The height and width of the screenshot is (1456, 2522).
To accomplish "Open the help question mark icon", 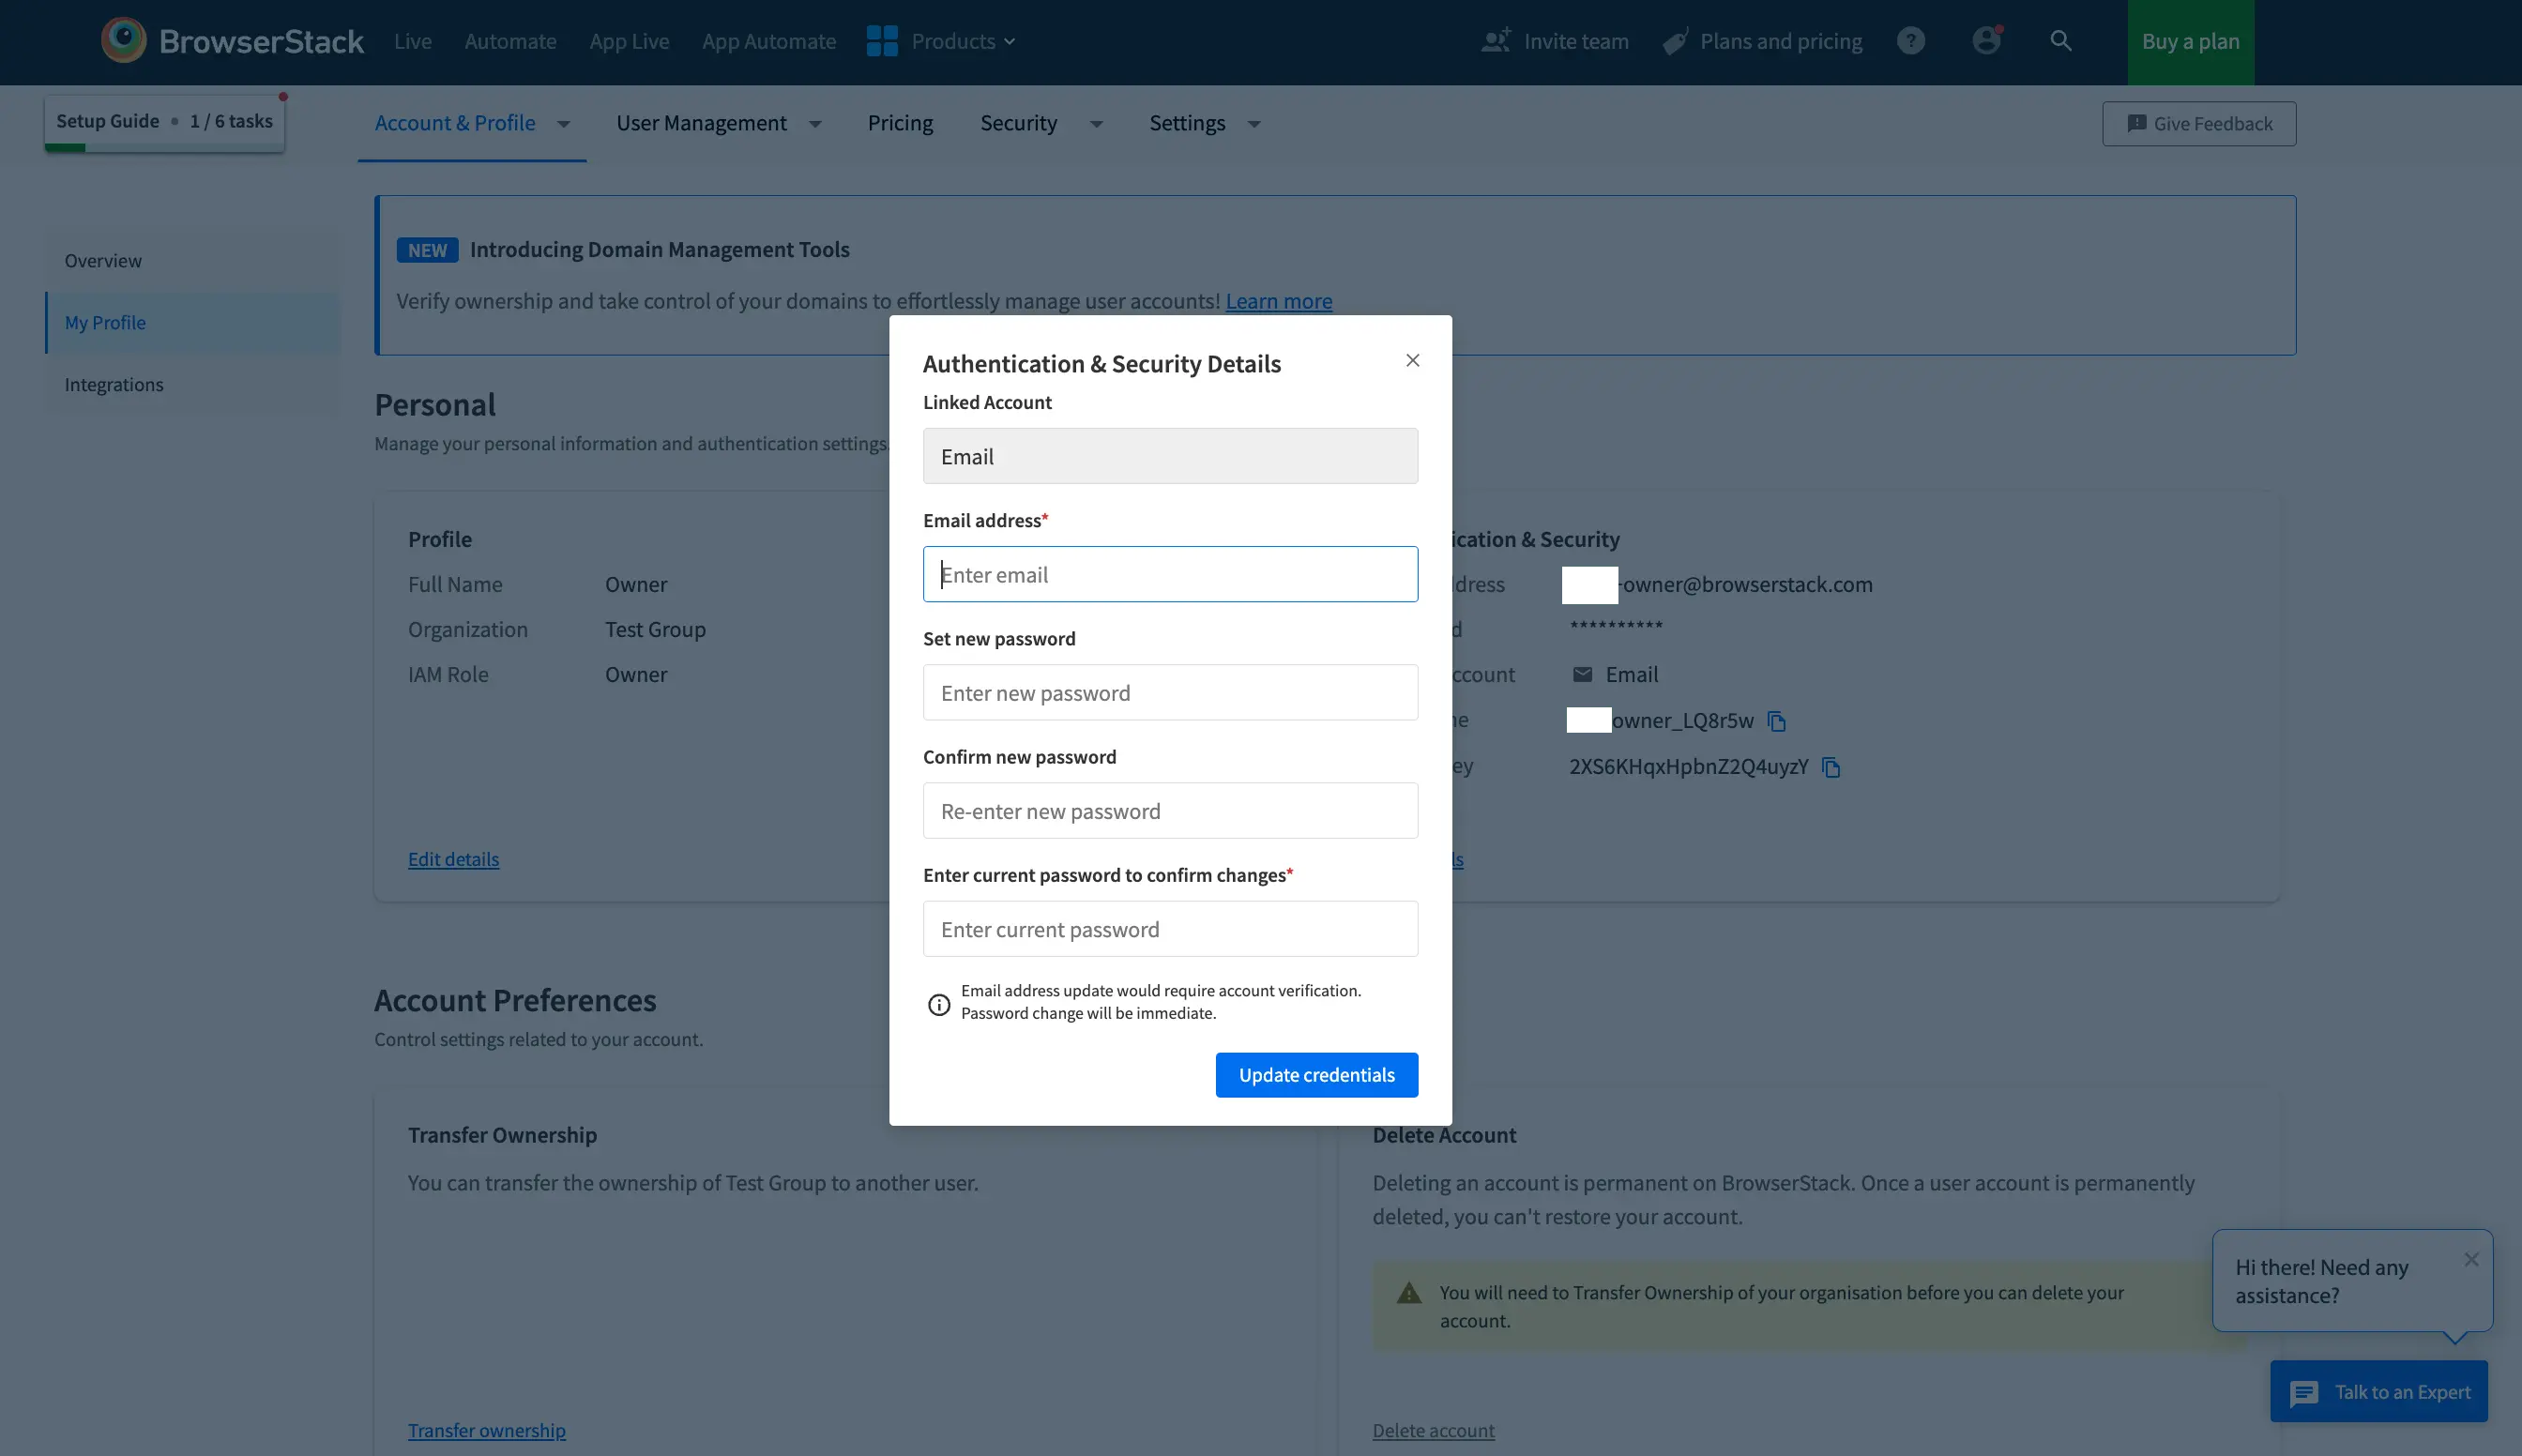I will click(1910, 41).
